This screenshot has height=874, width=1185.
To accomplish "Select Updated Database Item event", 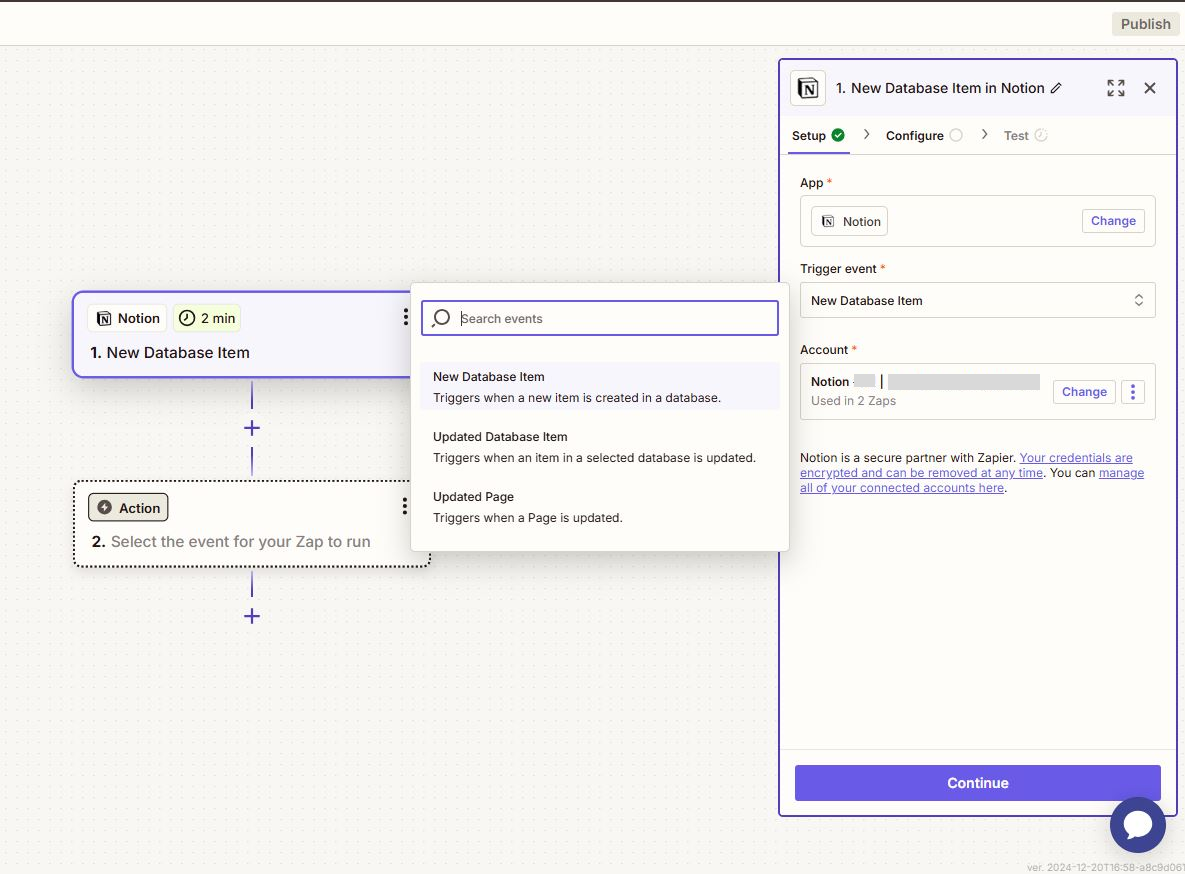I will point(600,447).
